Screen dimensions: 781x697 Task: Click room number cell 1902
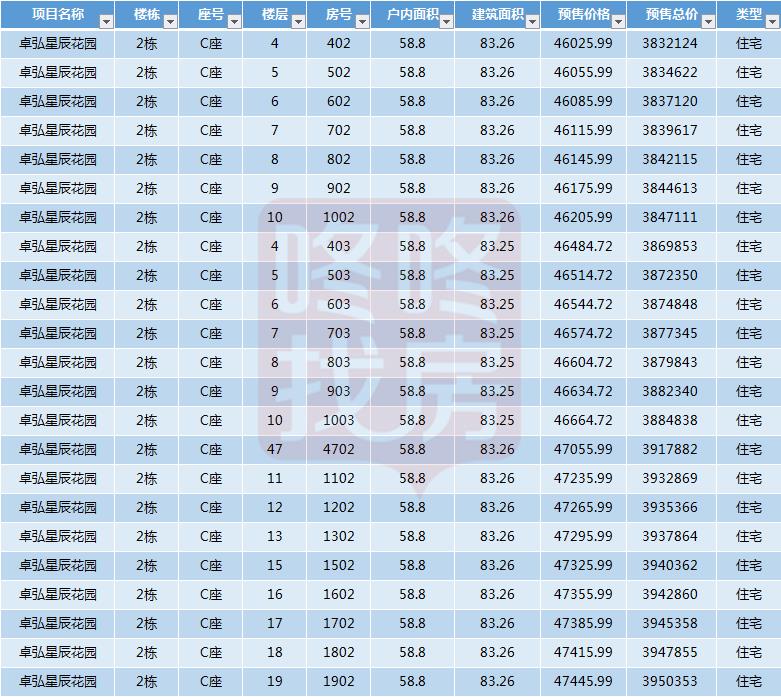point(339,681)
